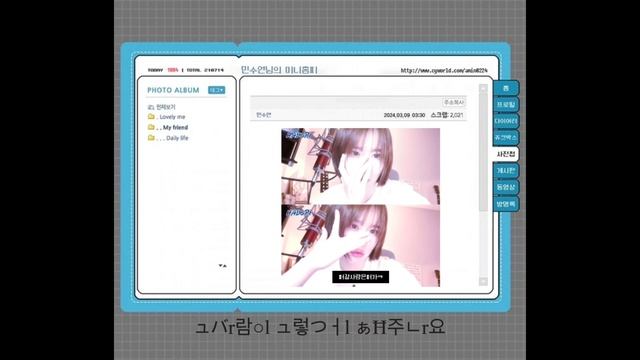Screen dimensions: 640x360
Task: Click the post date 2024.03.09 03:30
Action: tap(404, 116)
